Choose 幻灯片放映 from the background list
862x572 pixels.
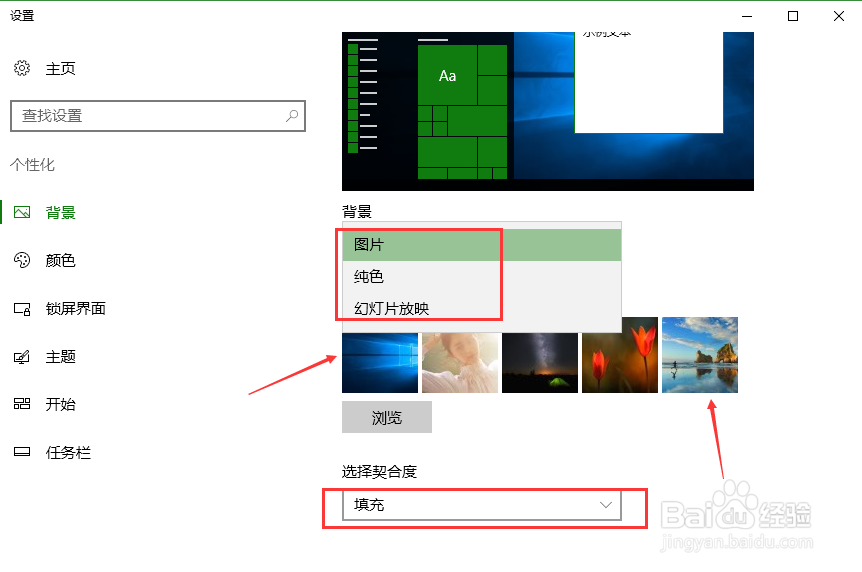(482, 309)
